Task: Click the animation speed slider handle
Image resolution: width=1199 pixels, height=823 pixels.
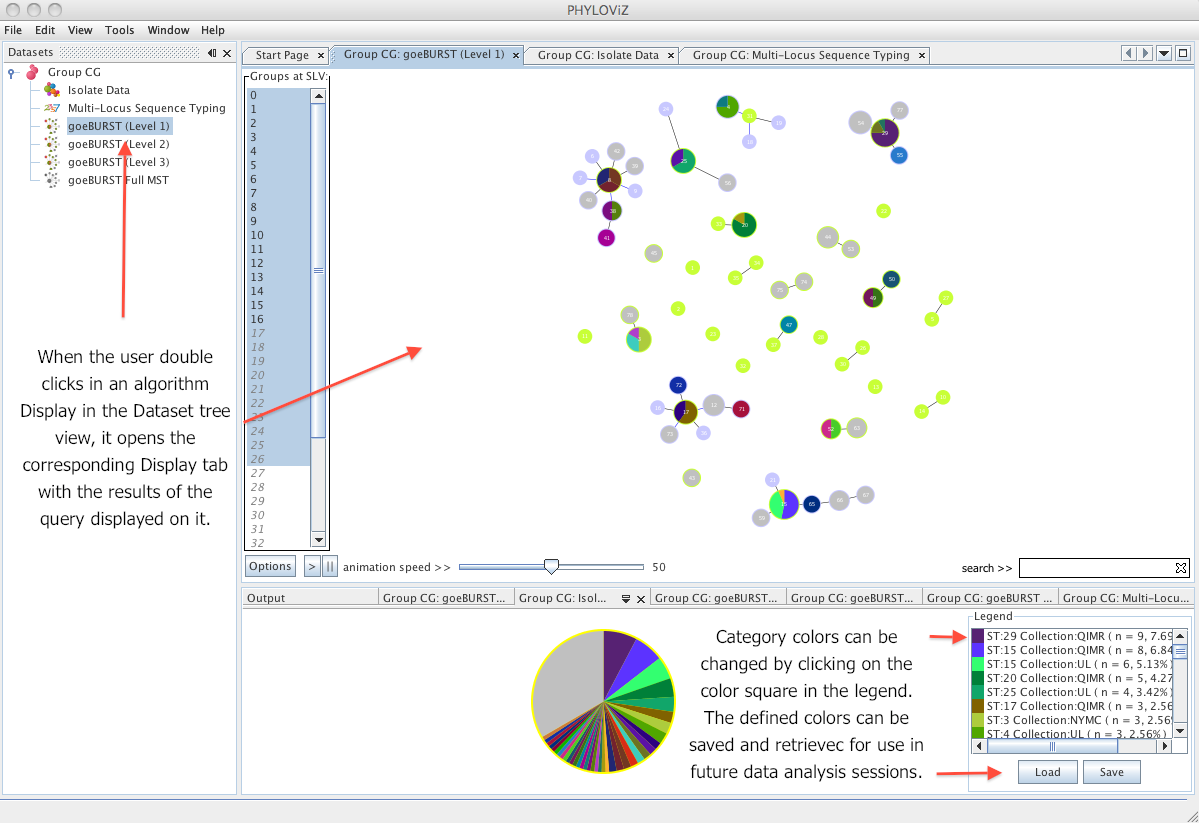Action: pyautogui.click(x=551, y=566)
